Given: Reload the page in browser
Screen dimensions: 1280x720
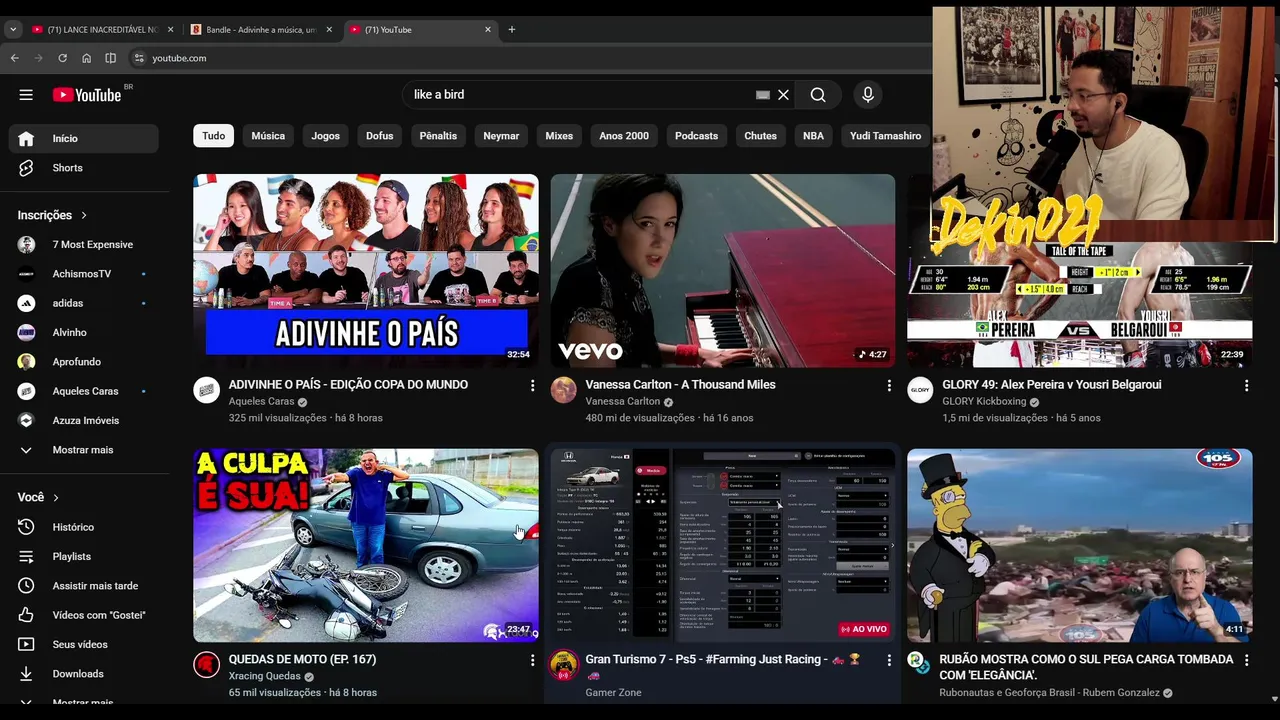Looking at the screenshot, I should pyautogui.click(x=62, y=58).
